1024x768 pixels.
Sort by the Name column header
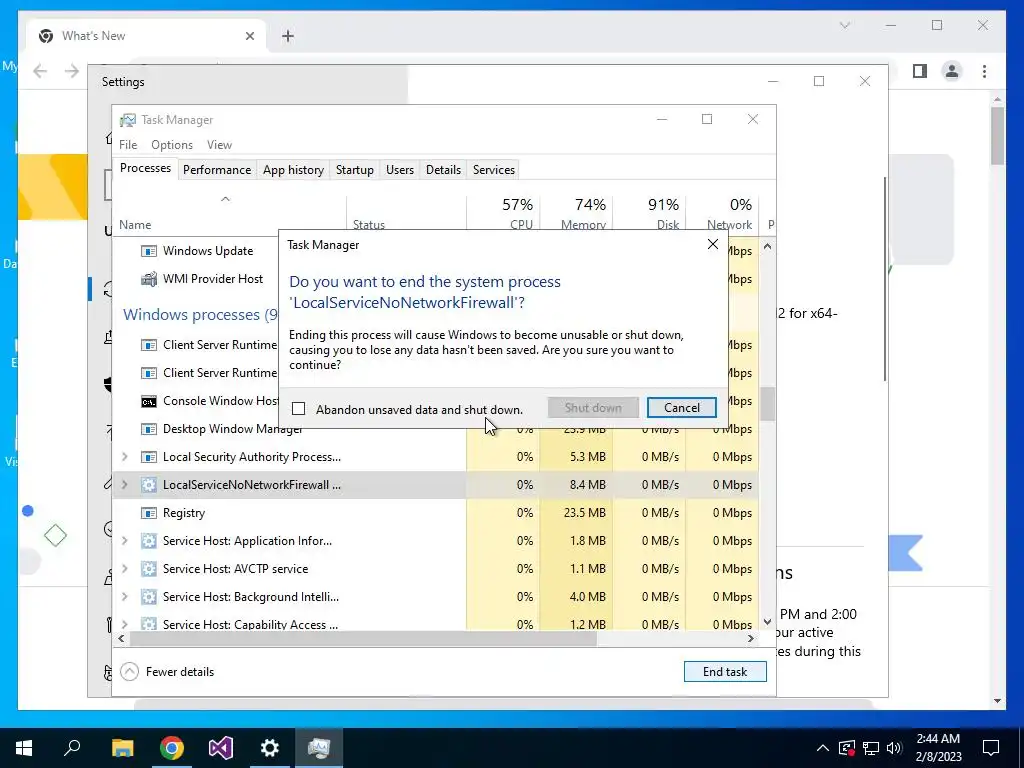click(x=230, y=214)
